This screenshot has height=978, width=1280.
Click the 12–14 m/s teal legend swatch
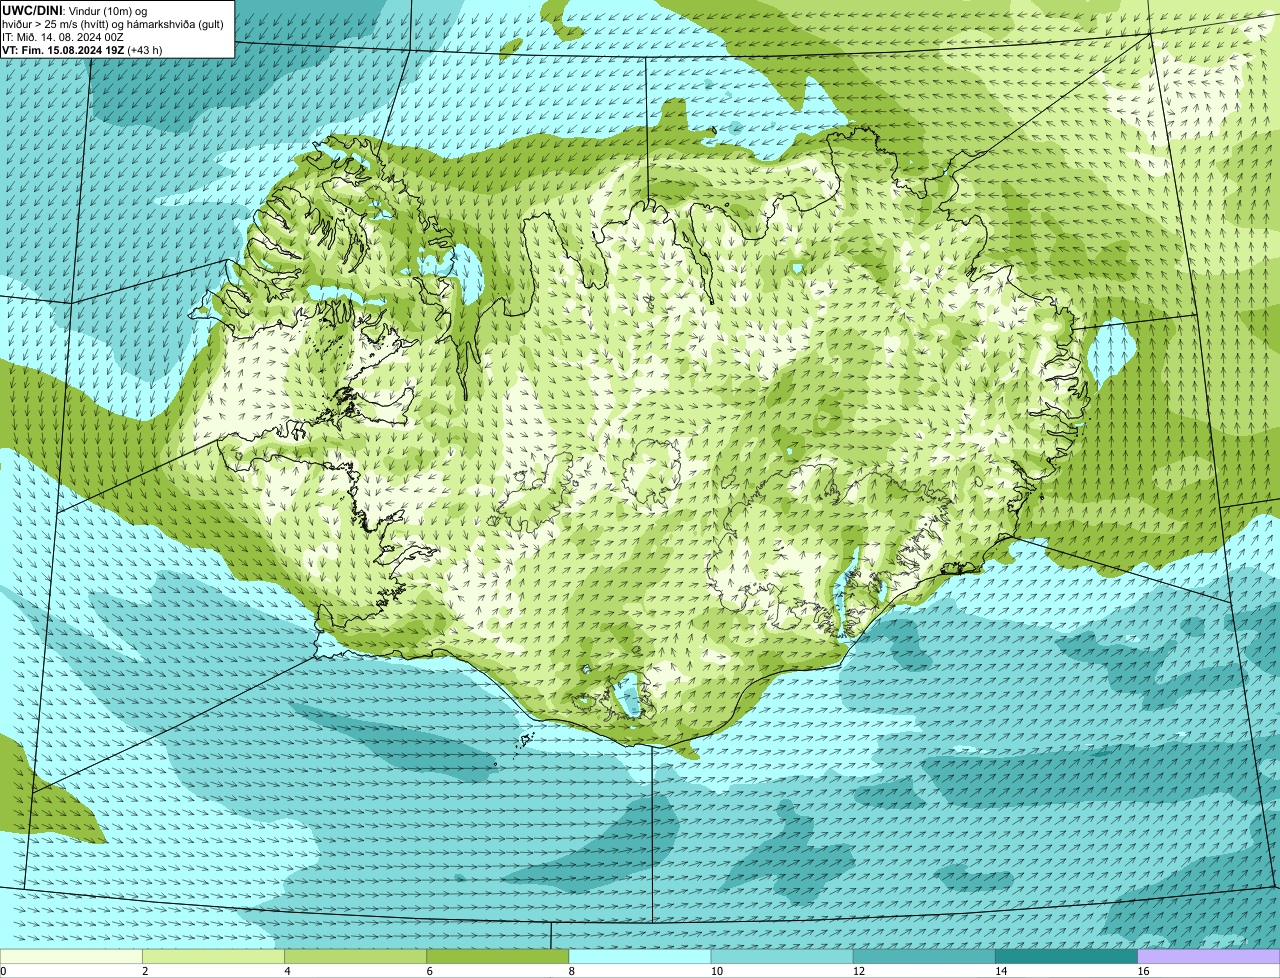click(x=924, y=956)
